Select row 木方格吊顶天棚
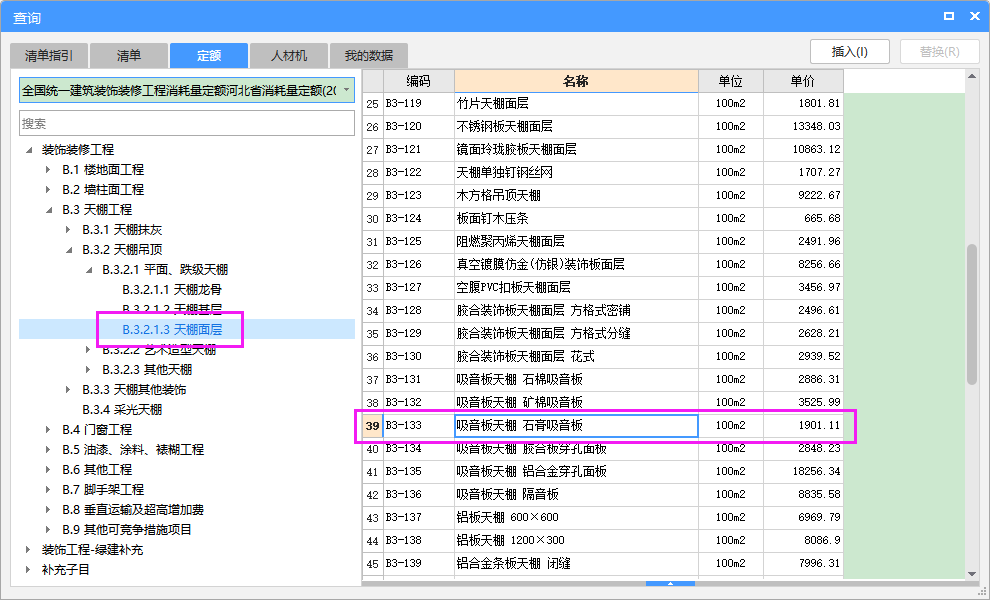 coord(603,196)
